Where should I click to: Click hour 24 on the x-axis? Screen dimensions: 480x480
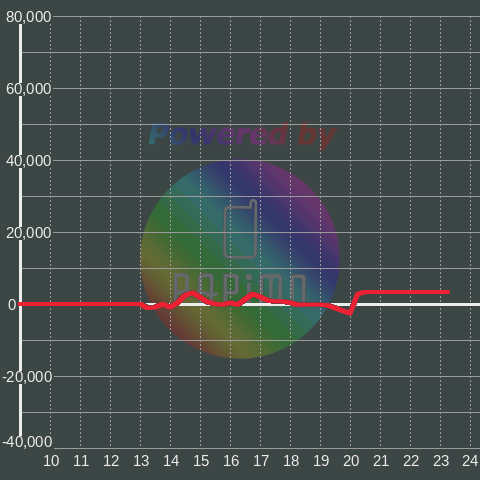pyautogui.click(x=470, y=461)
